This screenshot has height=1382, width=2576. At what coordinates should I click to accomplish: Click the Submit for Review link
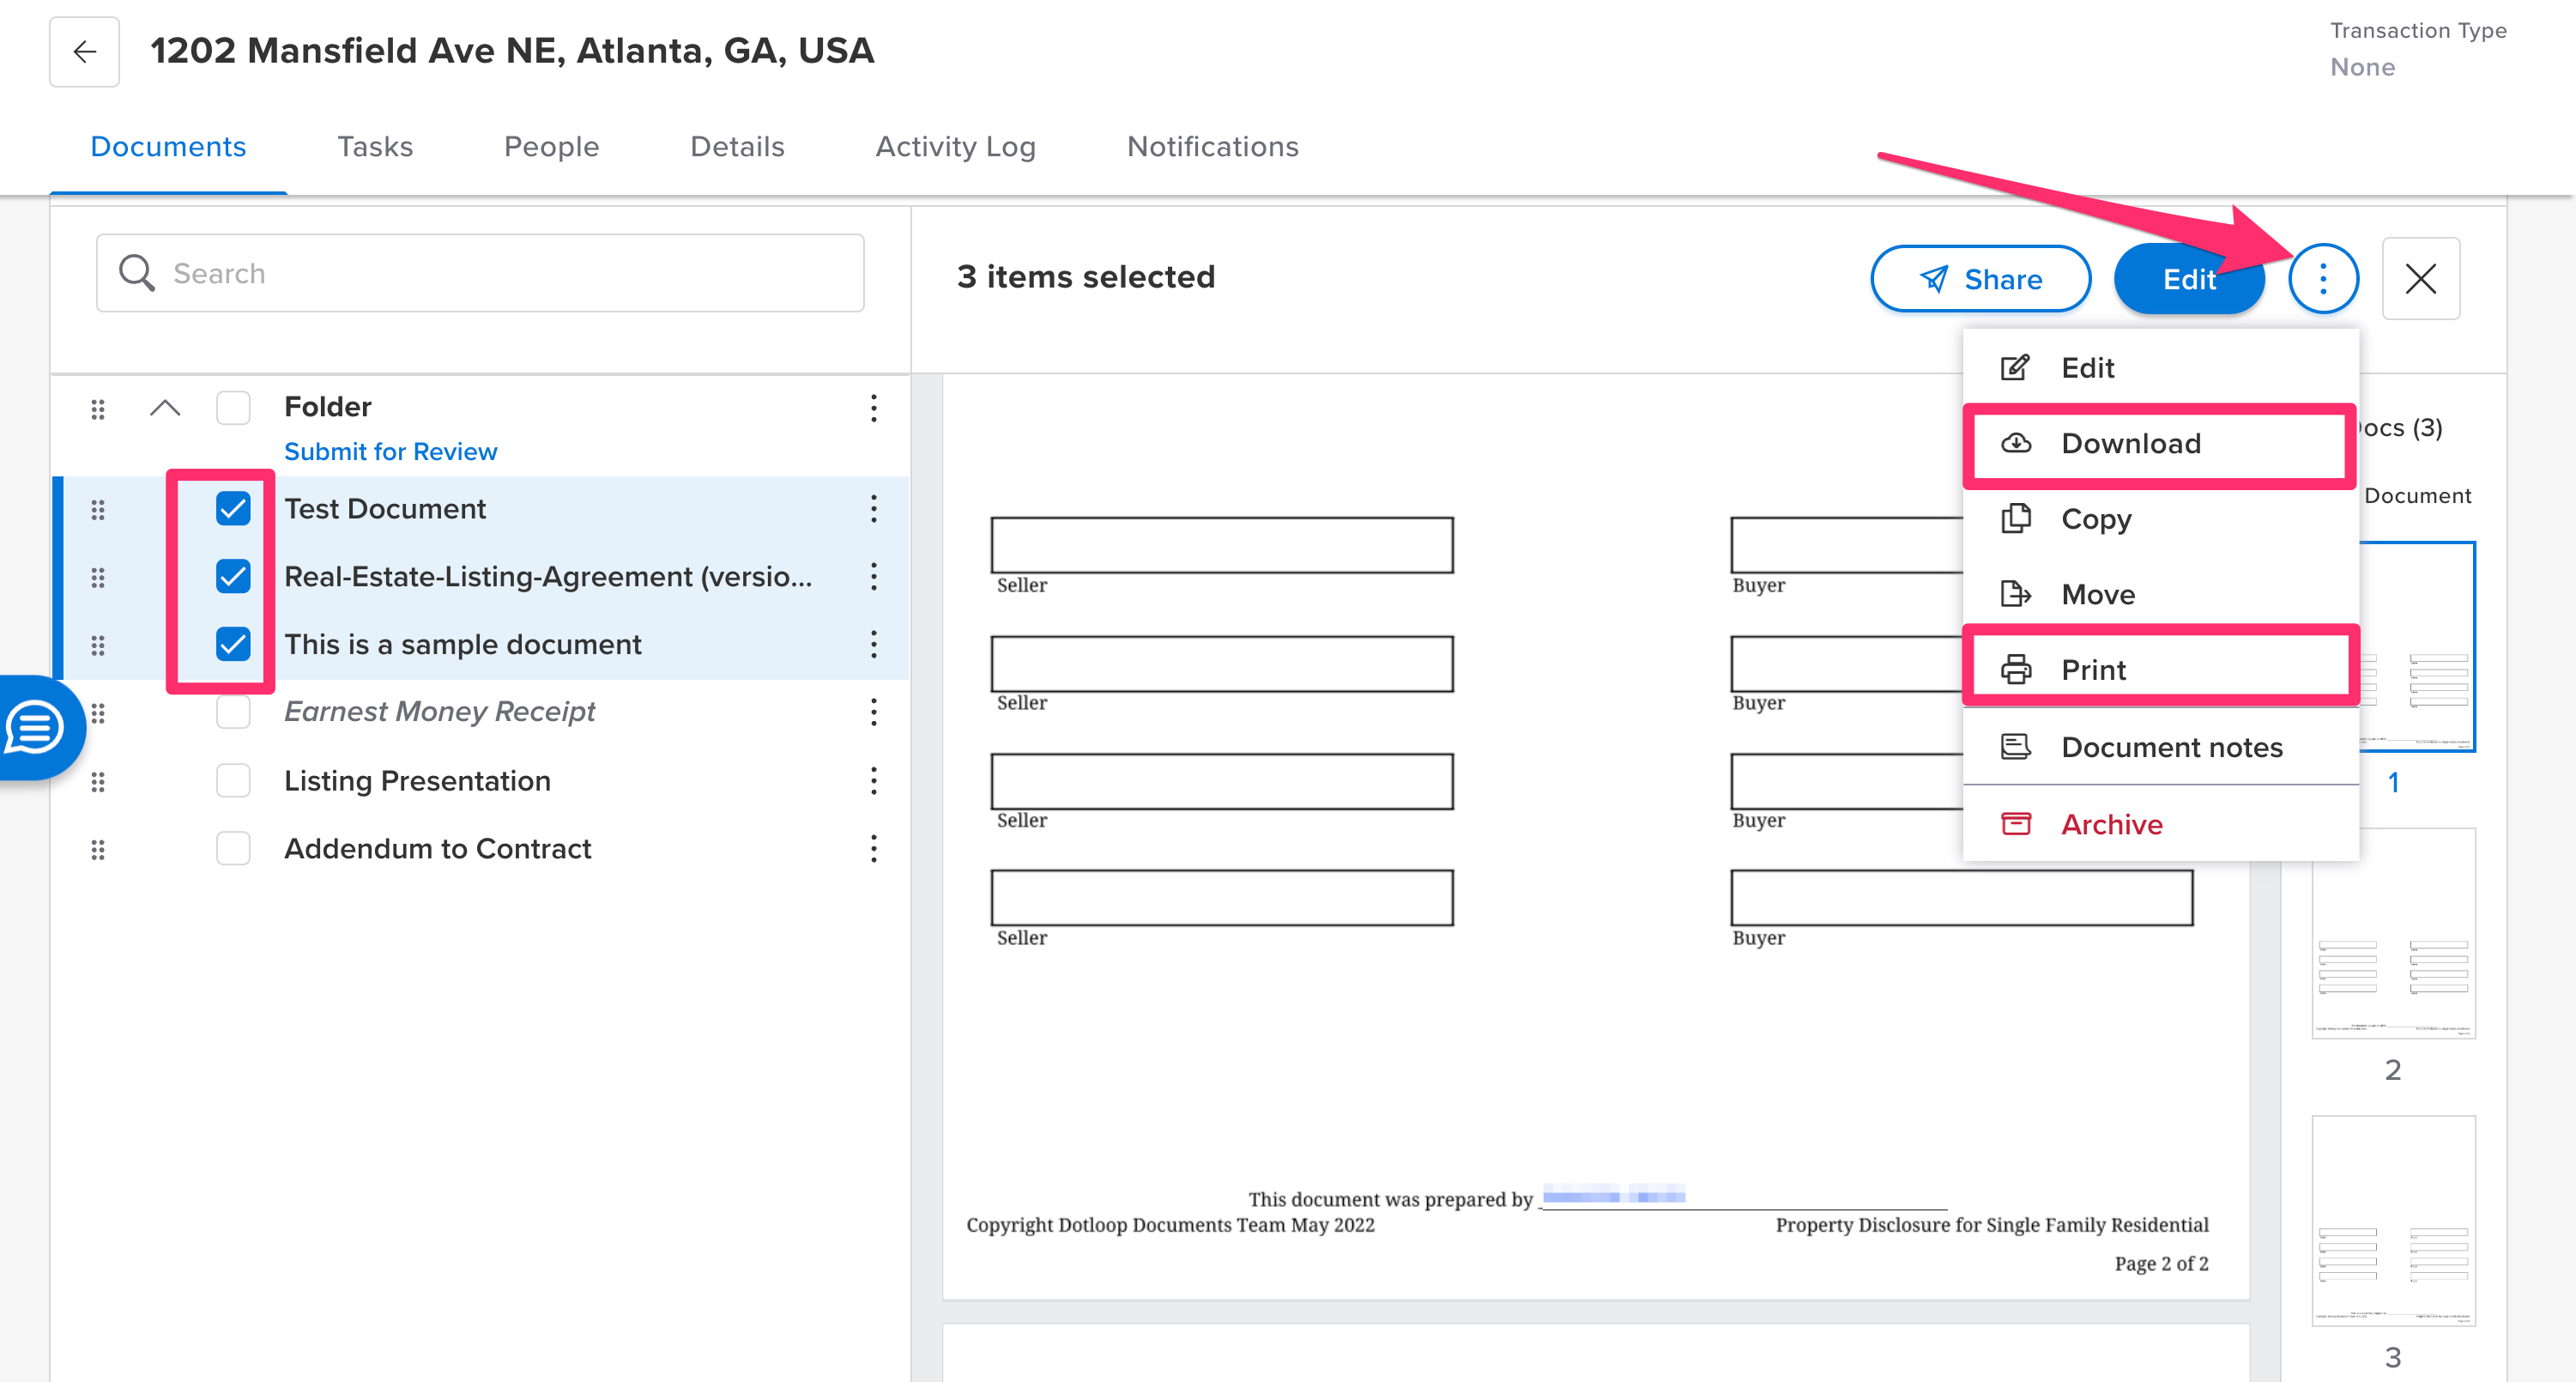pyautogui.click(x=390, y=451)
